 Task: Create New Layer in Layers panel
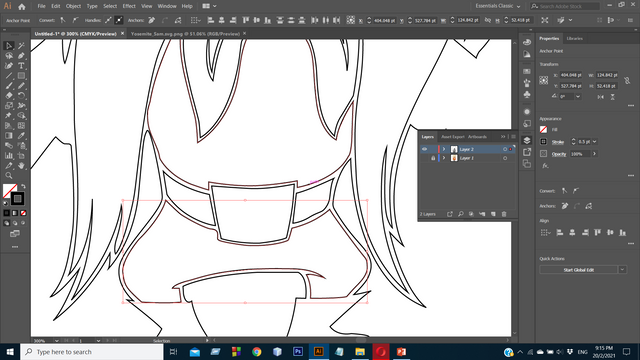(493, 214)
